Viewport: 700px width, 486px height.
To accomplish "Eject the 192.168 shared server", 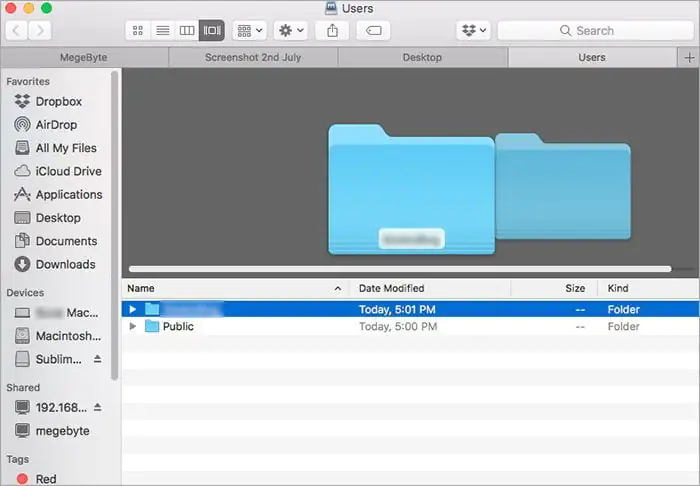I will [98, 407].
